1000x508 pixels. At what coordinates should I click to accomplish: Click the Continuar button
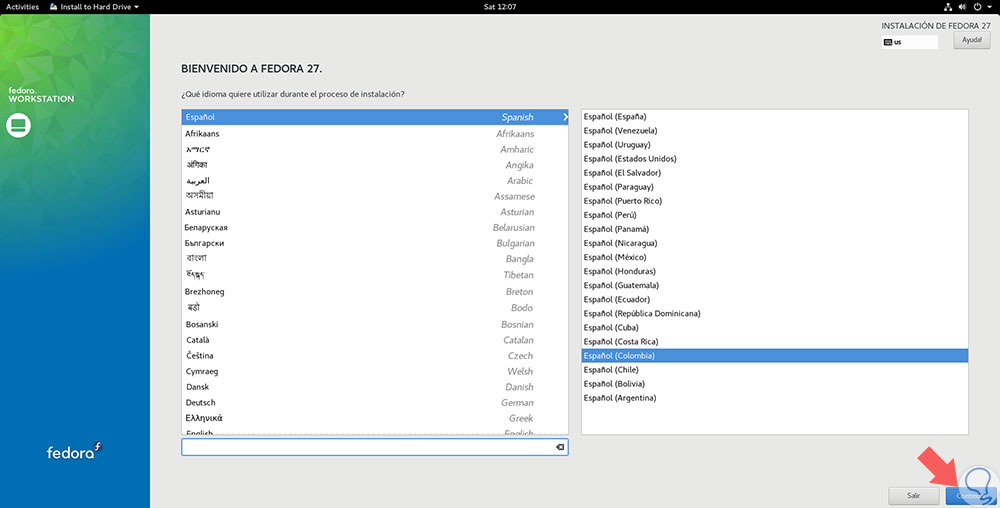(970, 495)
